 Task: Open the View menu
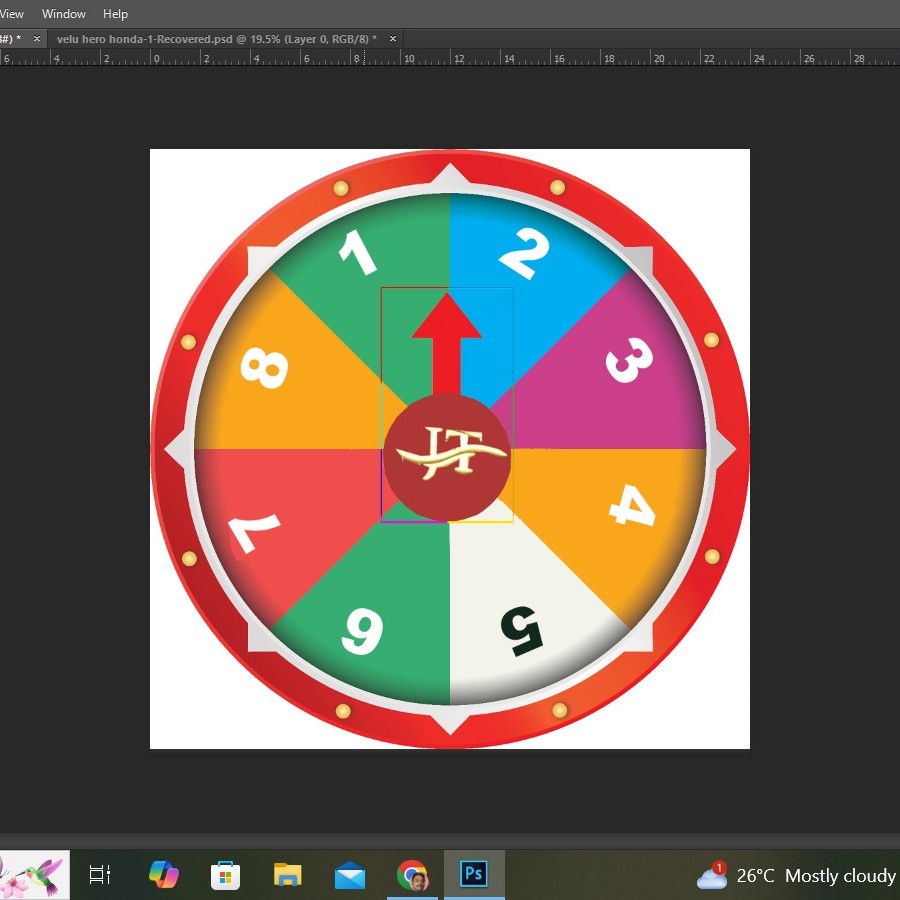12,13
